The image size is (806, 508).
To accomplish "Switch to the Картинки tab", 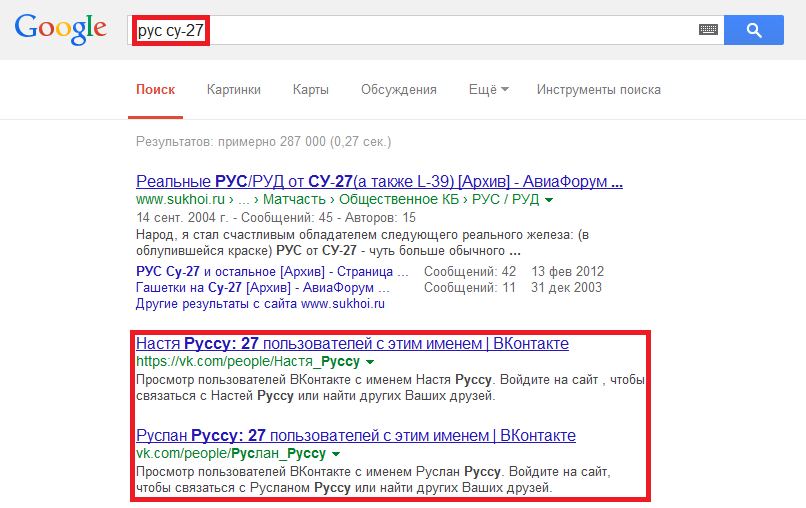I will (x=234, y=89).
